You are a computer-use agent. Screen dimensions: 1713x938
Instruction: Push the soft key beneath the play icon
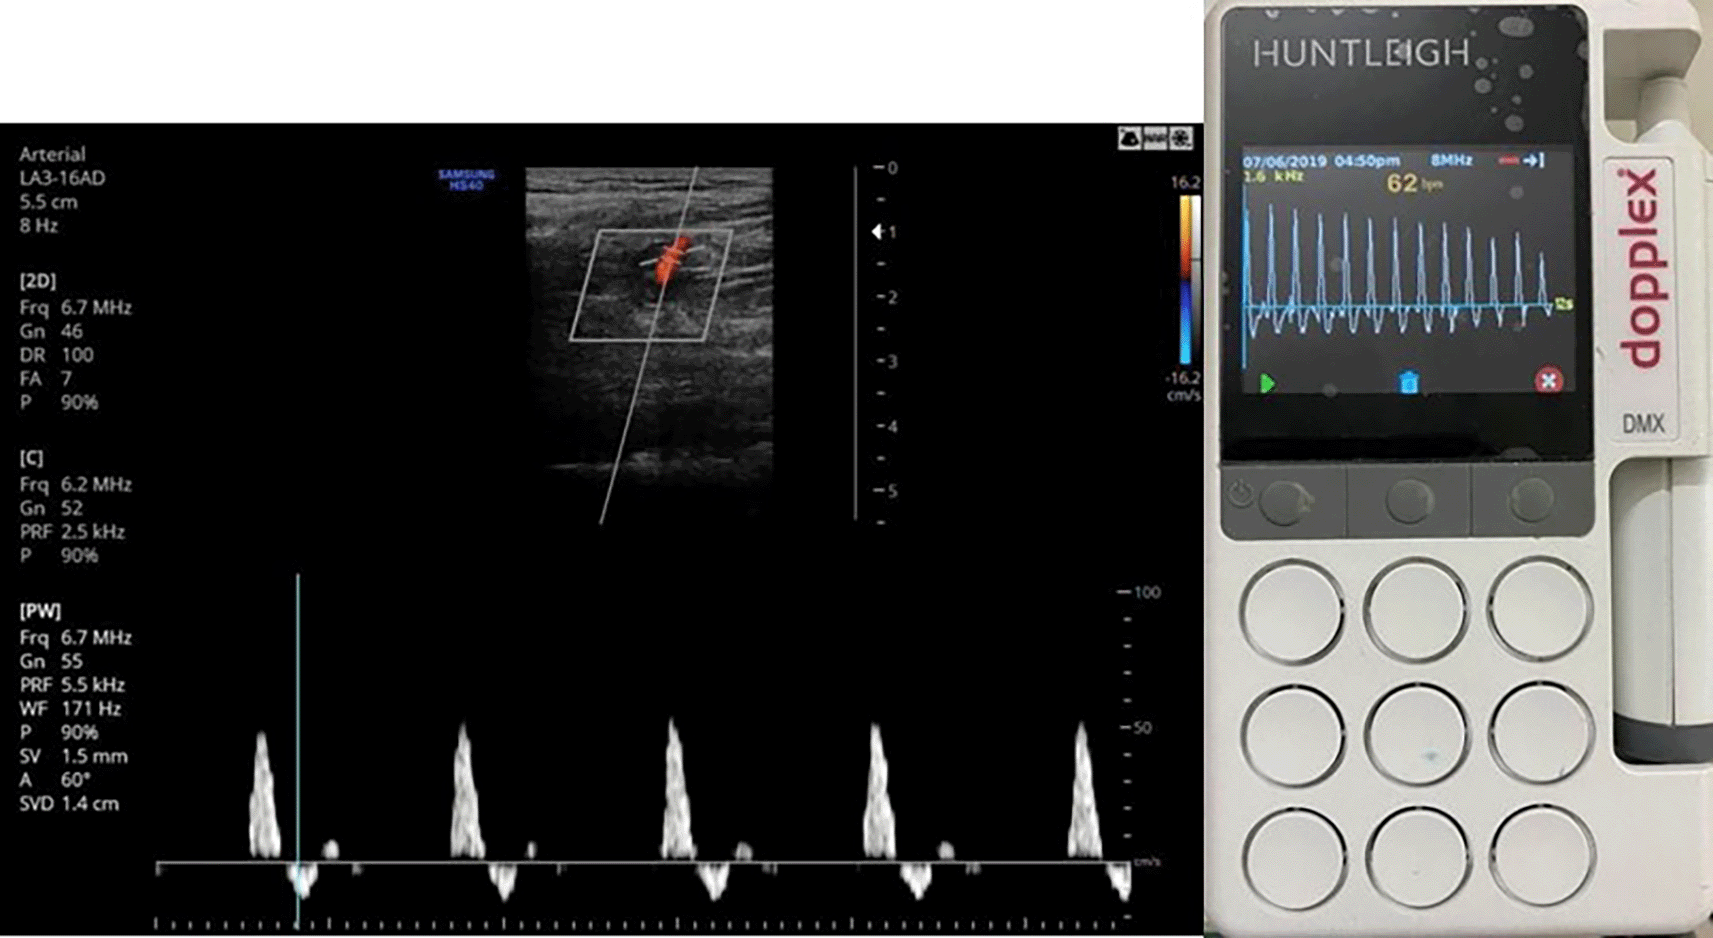1286,501
